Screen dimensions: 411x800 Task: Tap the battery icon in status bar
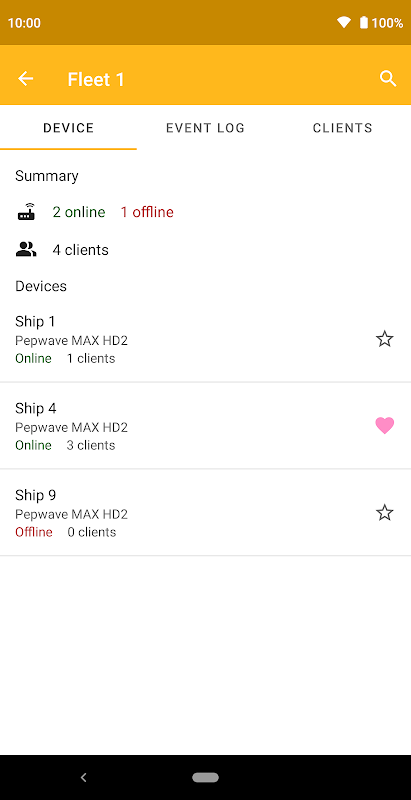point(364,22)
